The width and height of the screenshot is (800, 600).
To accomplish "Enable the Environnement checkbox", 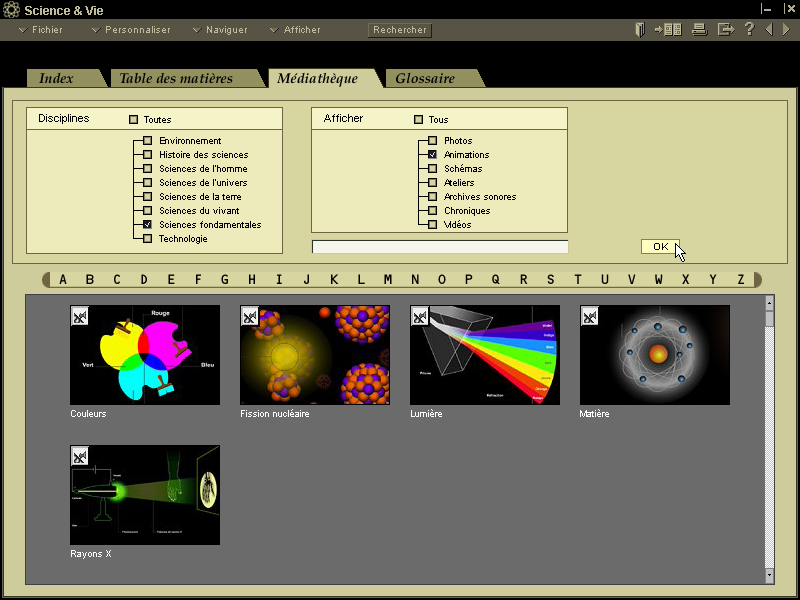I will coord(147,140).
